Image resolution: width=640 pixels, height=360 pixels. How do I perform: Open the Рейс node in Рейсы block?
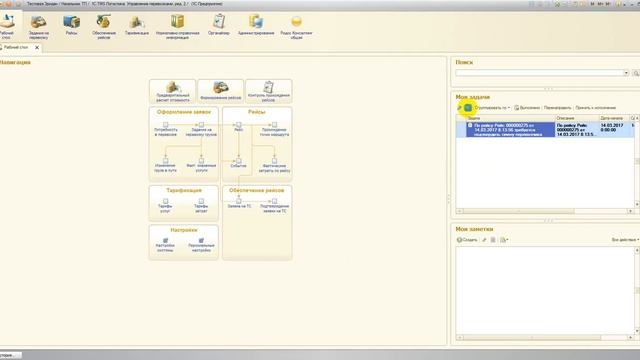click(239, 127)
